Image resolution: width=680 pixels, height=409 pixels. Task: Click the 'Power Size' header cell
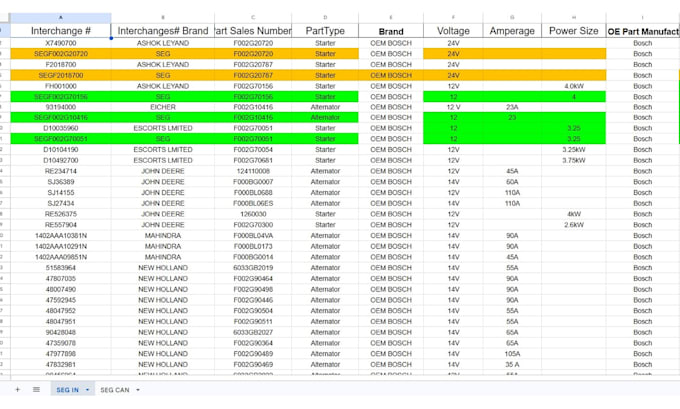pos(574,31)
